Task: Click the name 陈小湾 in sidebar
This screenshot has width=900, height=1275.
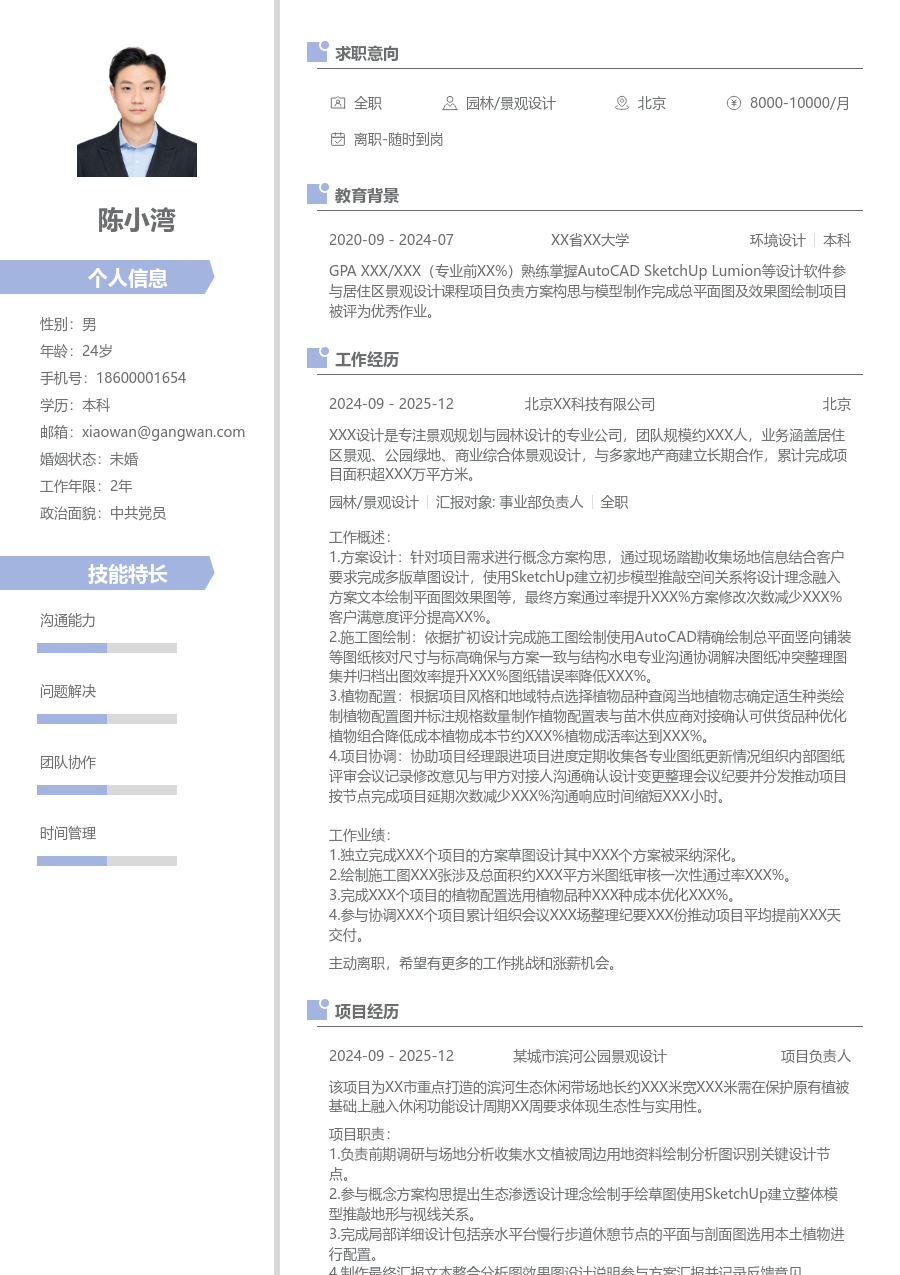Action: coord(137,221)
